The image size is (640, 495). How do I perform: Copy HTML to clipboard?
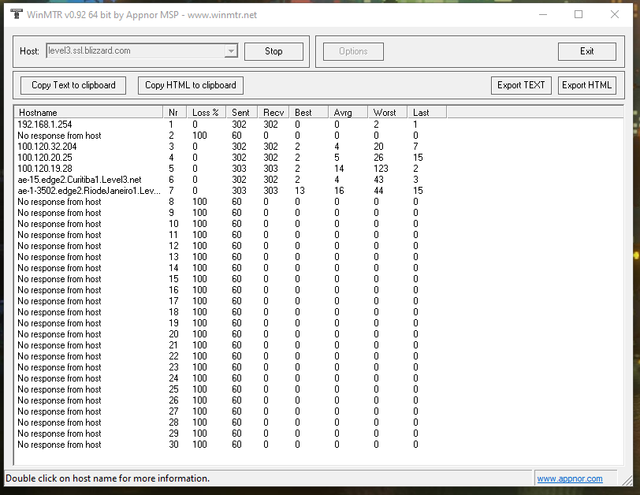click(x=191, y=85)
